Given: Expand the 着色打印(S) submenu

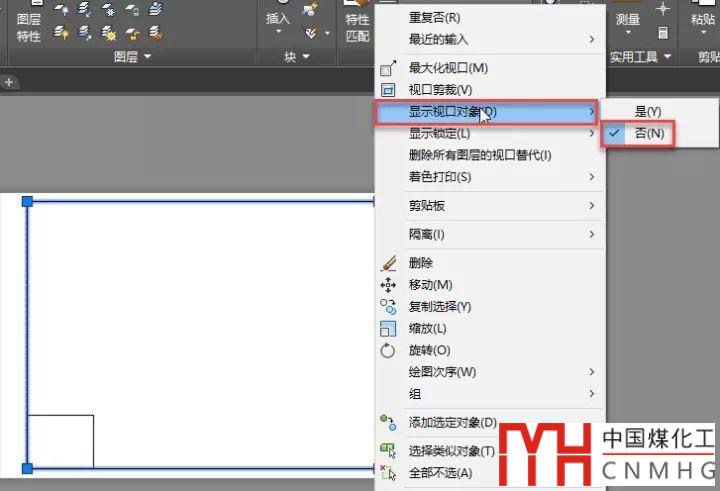Looking at the screenshot, I should [x=489, y=177].
